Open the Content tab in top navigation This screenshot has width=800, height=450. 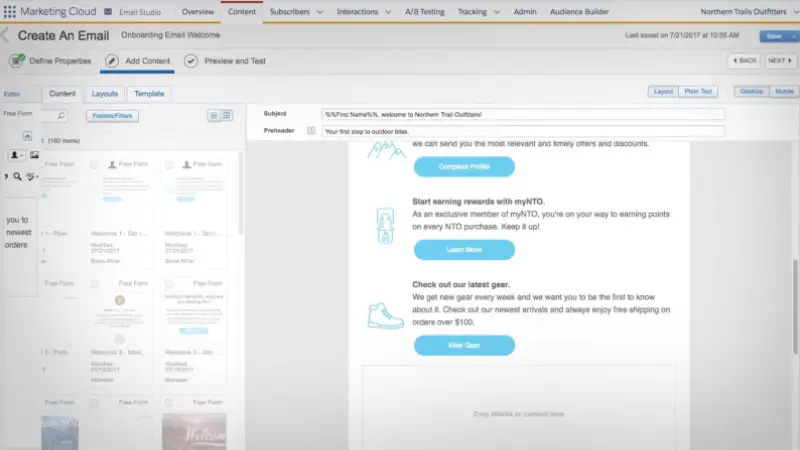pos(242,12)
